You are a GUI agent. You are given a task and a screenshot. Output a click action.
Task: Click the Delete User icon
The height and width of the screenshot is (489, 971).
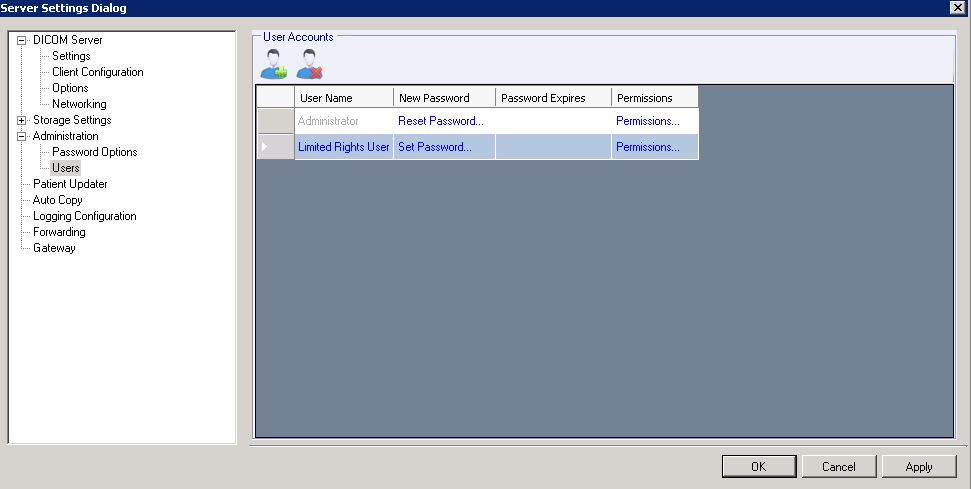point(309,64)
